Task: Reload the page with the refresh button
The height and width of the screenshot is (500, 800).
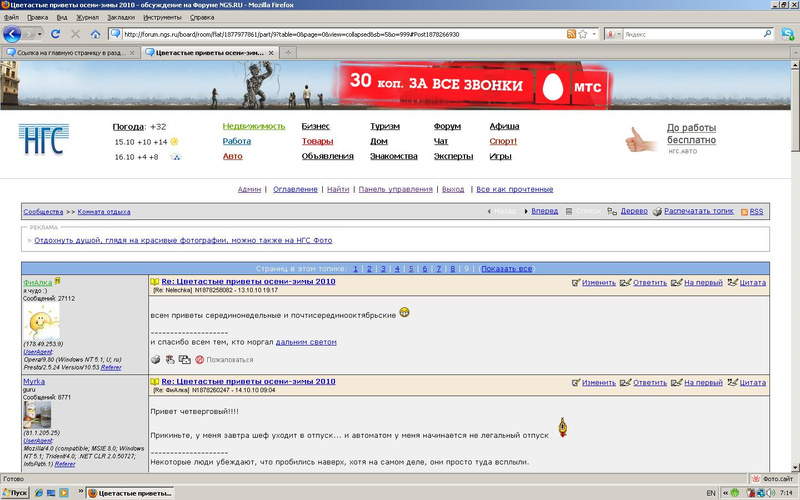Action: click(56, 34)
